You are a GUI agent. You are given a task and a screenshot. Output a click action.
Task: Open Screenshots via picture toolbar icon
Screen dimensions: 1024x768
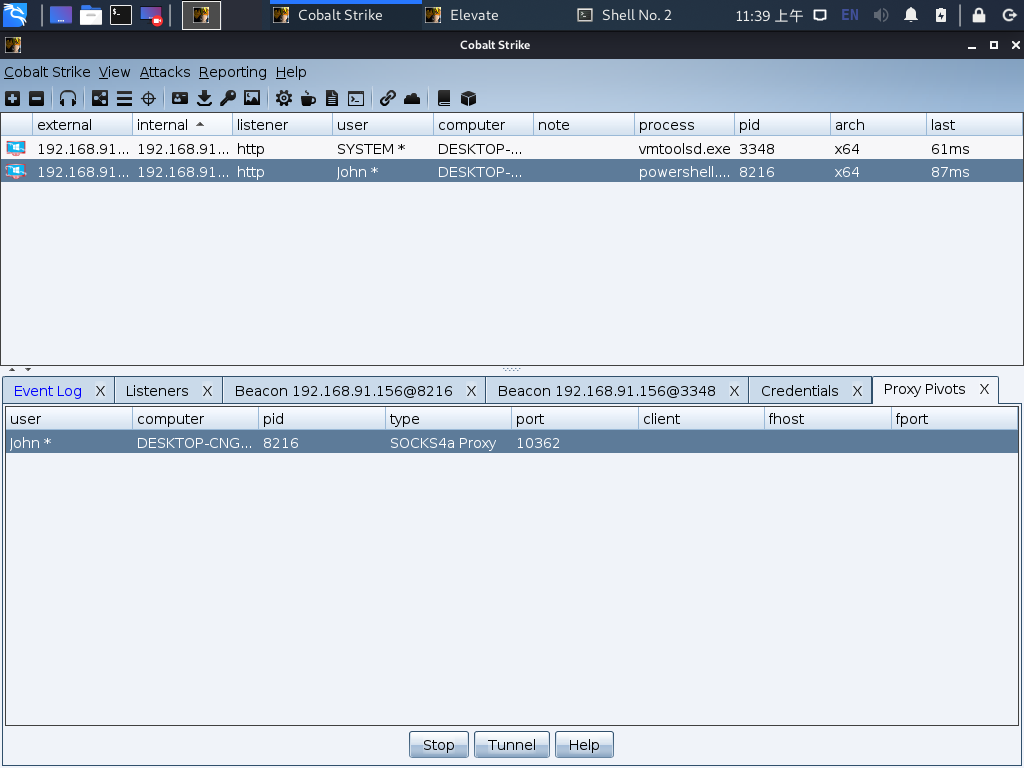coord(252,98)
